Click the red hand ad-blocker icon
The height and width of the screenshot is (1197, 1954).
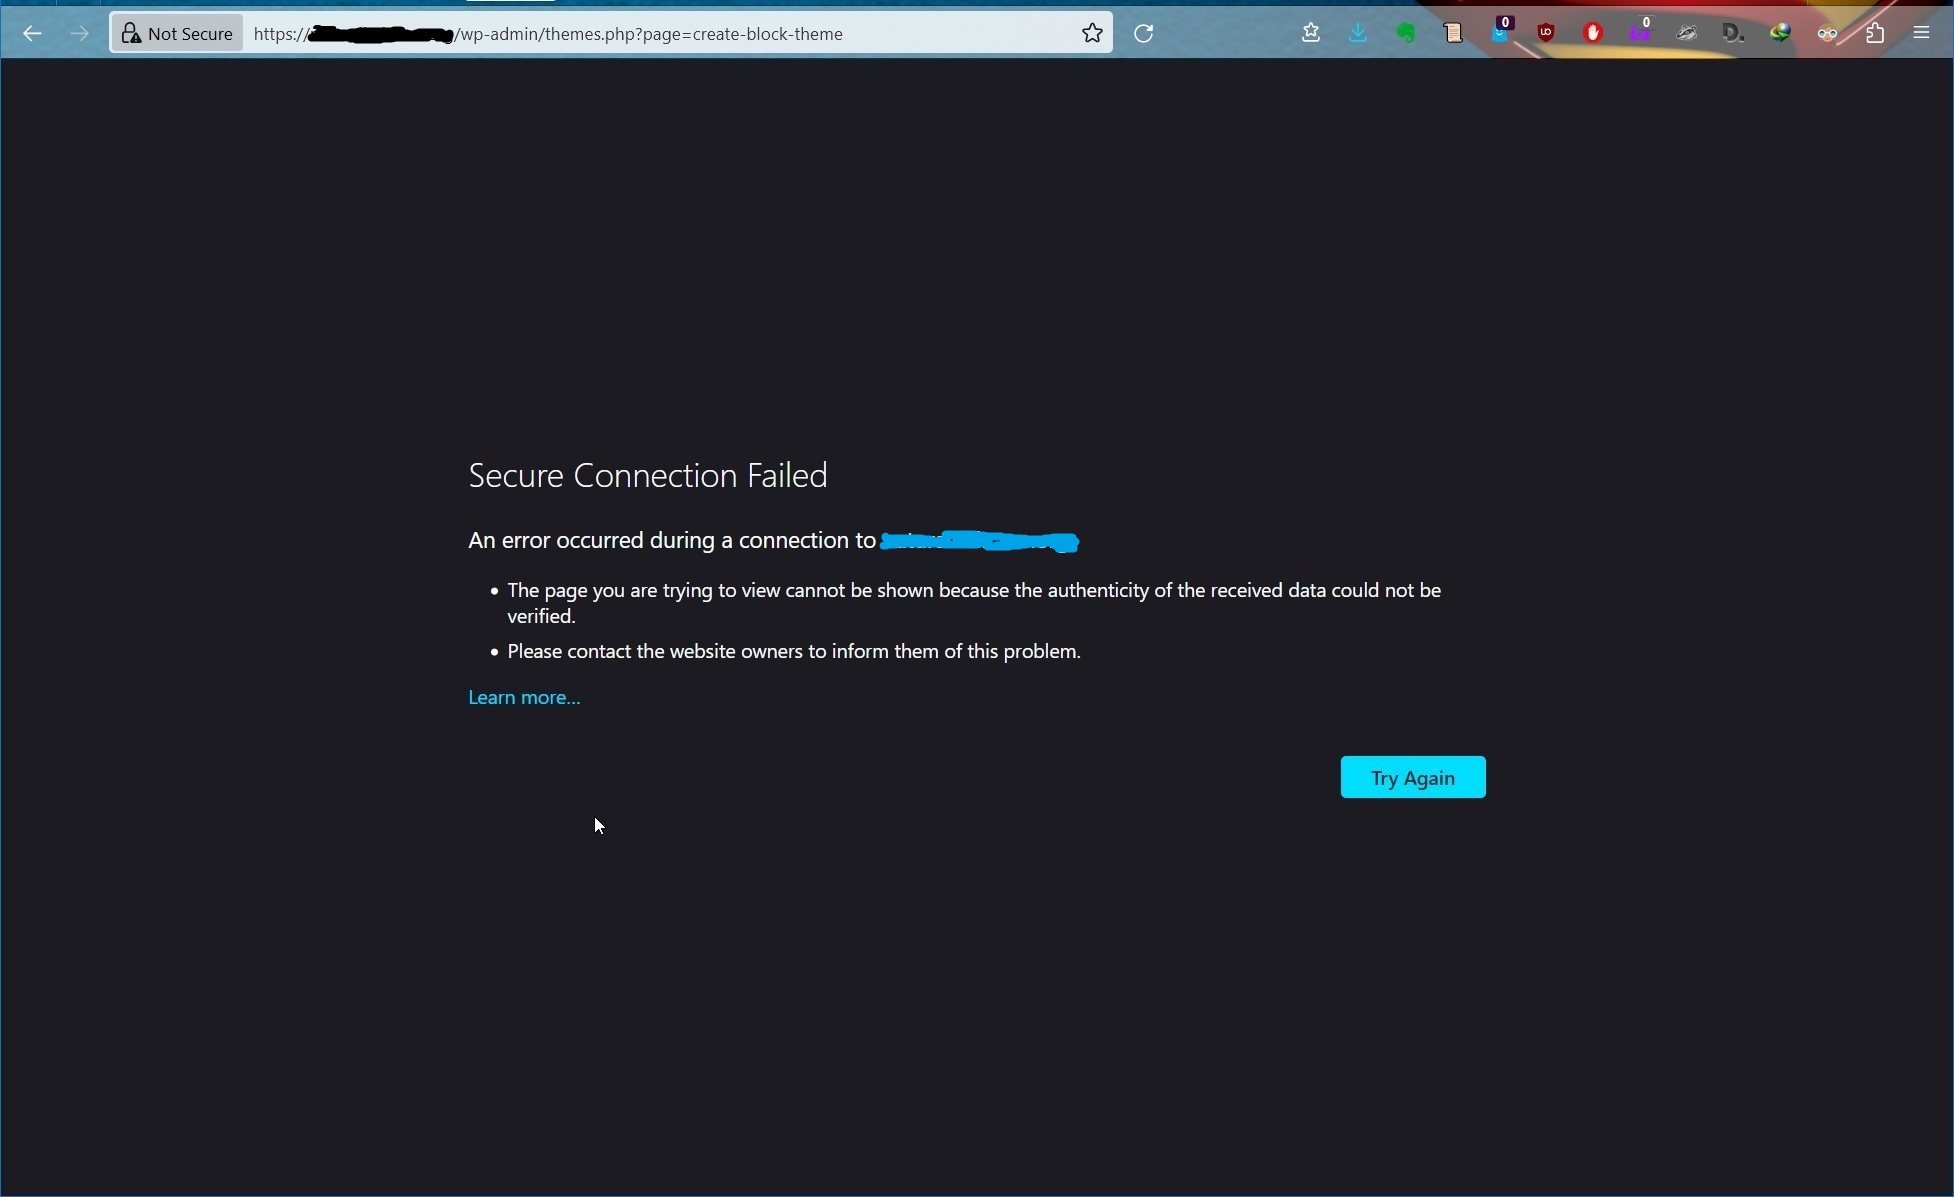[1593, 32]
